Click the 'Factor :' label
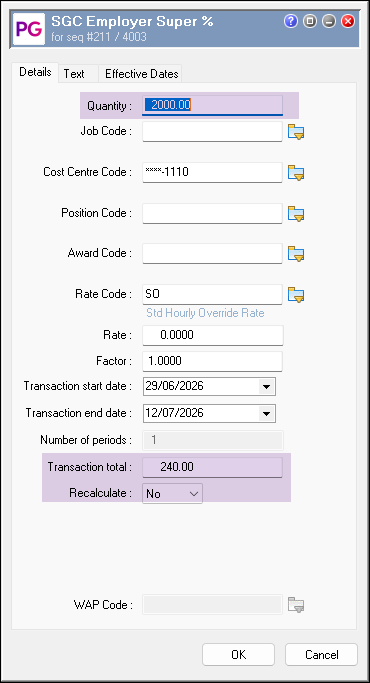This screenshot has width=370, height=683. pos(114,361)
